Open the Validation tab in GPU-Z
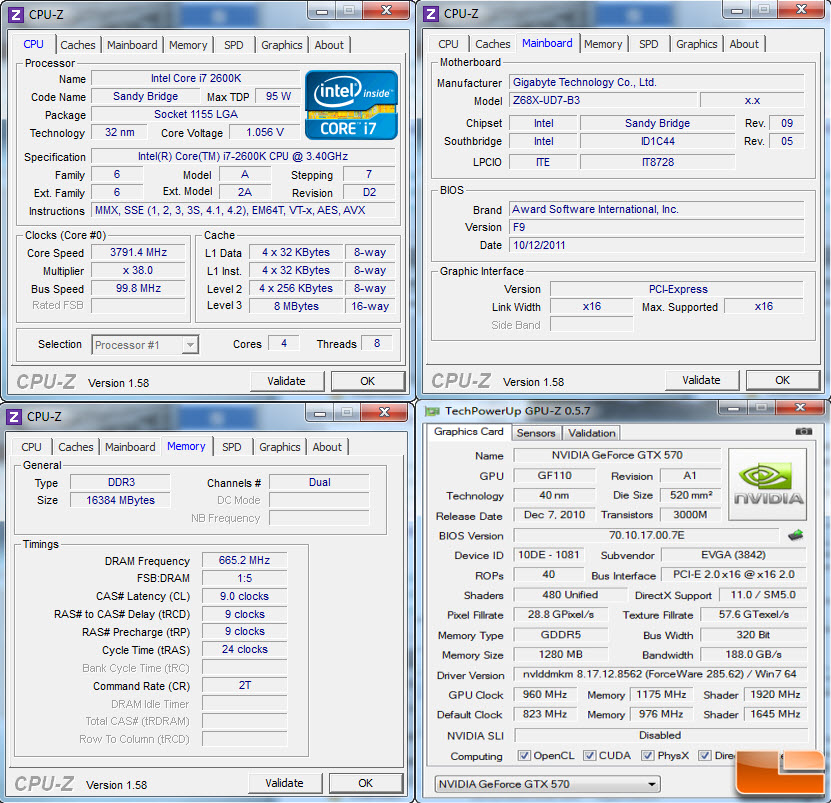This screenshot has width=831, height=803. 591,433
